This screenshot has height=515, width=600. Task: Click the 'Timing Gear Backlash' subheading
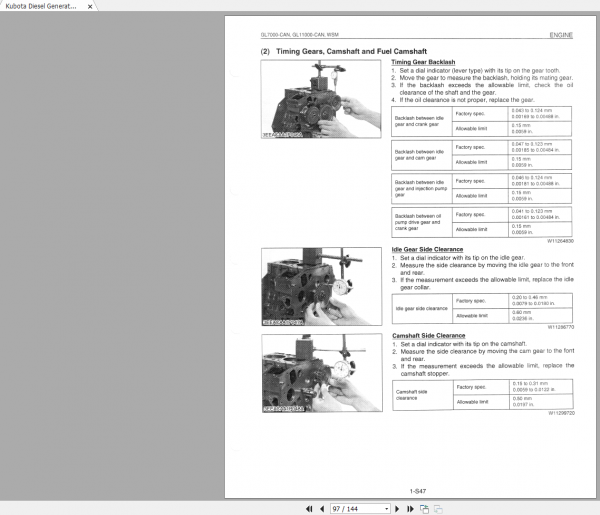423,62
